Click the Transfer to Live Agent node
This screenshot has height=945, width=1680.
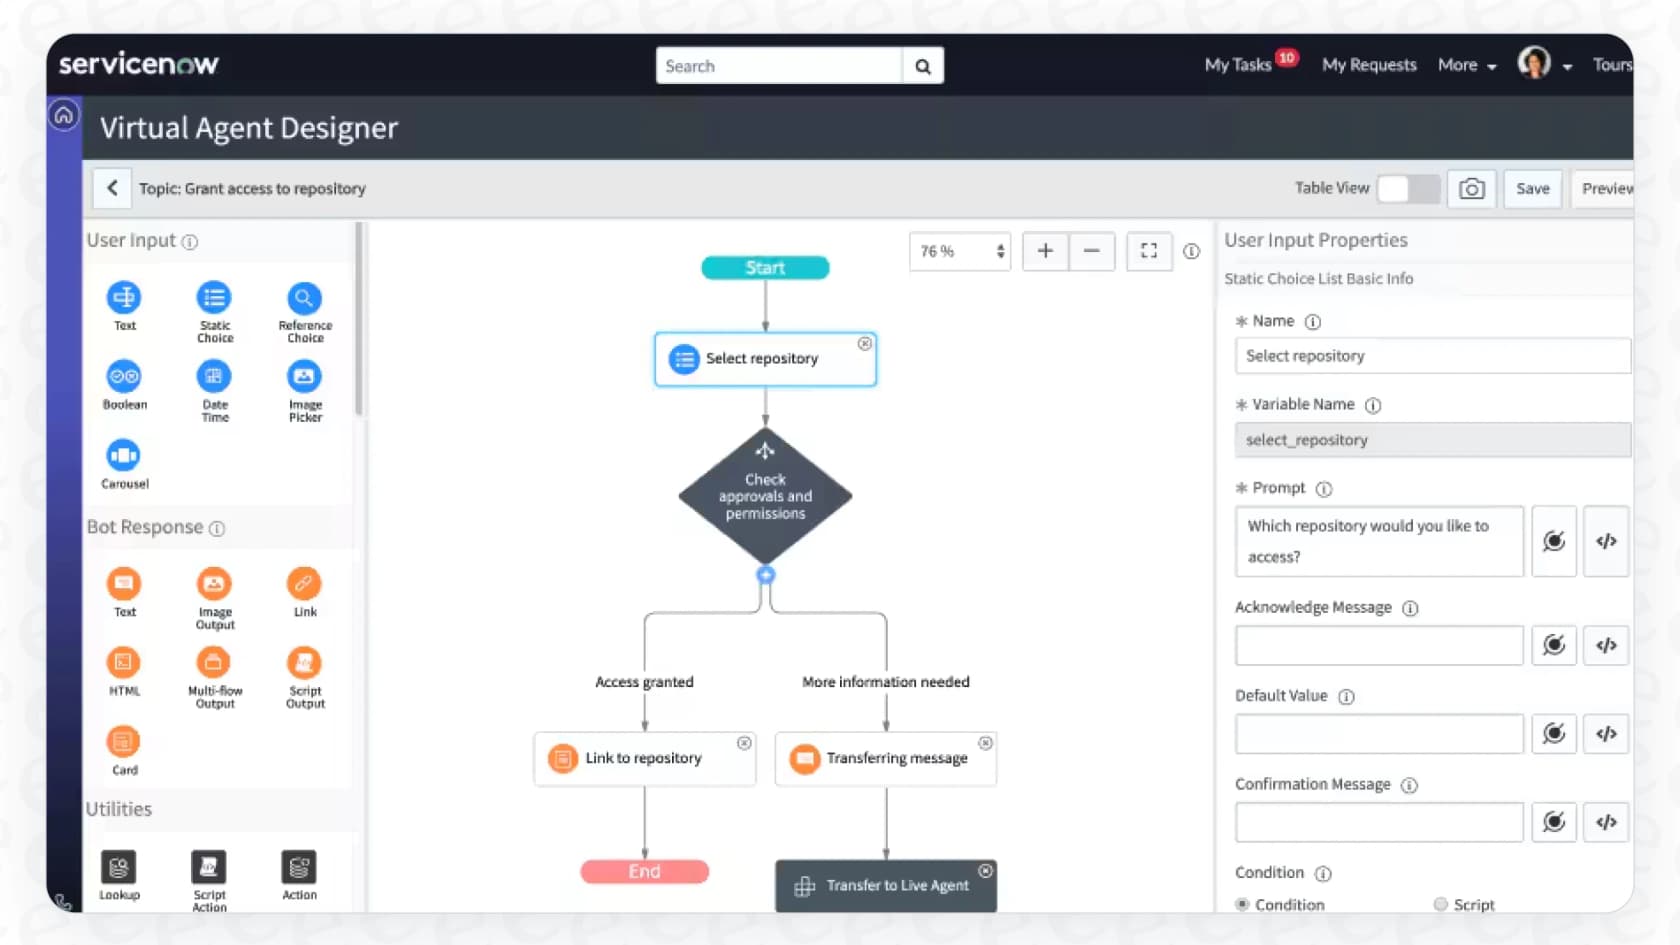[x=886, y=886]
